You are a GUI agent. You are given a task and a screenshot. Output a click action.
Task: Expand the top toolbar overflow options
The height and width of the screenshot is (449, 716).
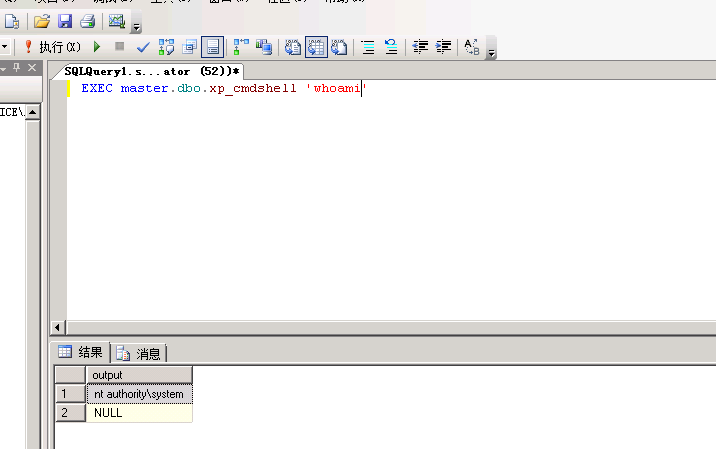click(x=136, y=27)
